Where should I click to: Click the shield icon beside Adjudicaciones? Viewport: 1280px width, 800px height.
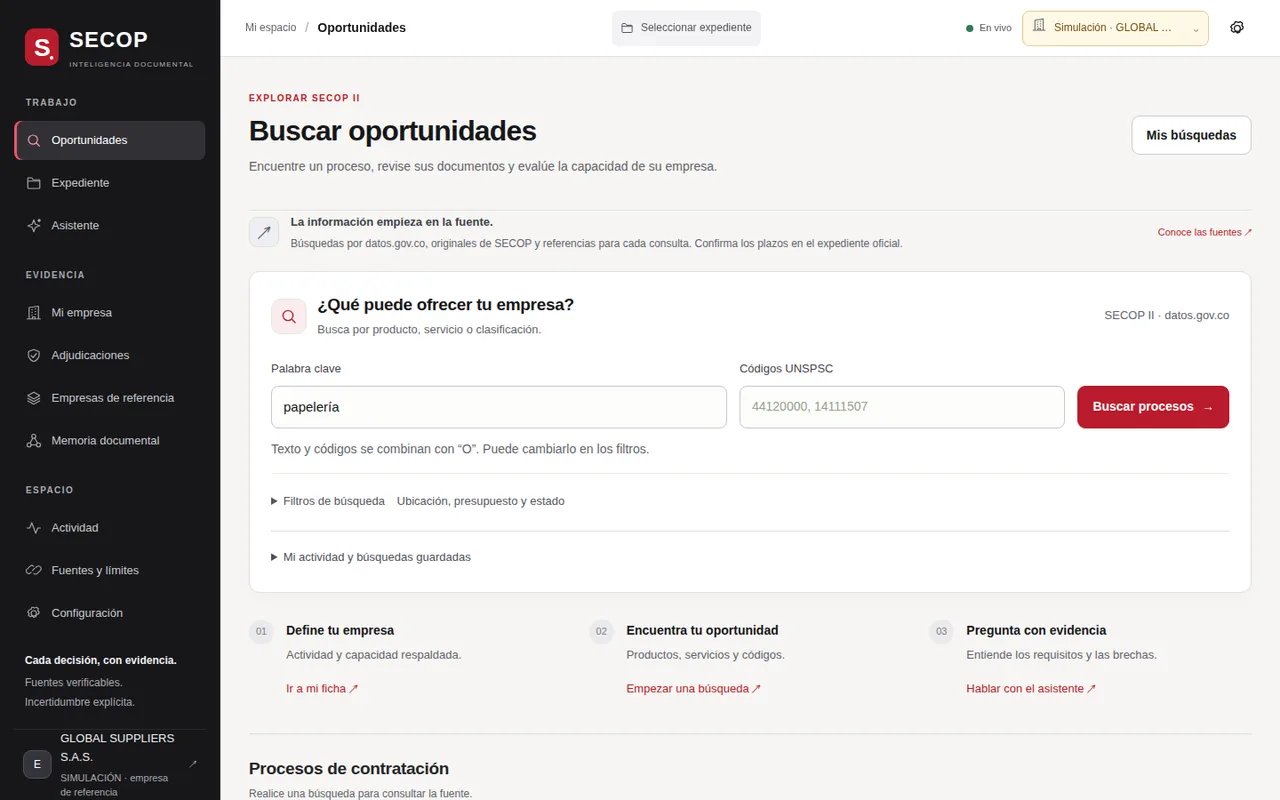tap(34, 355)
